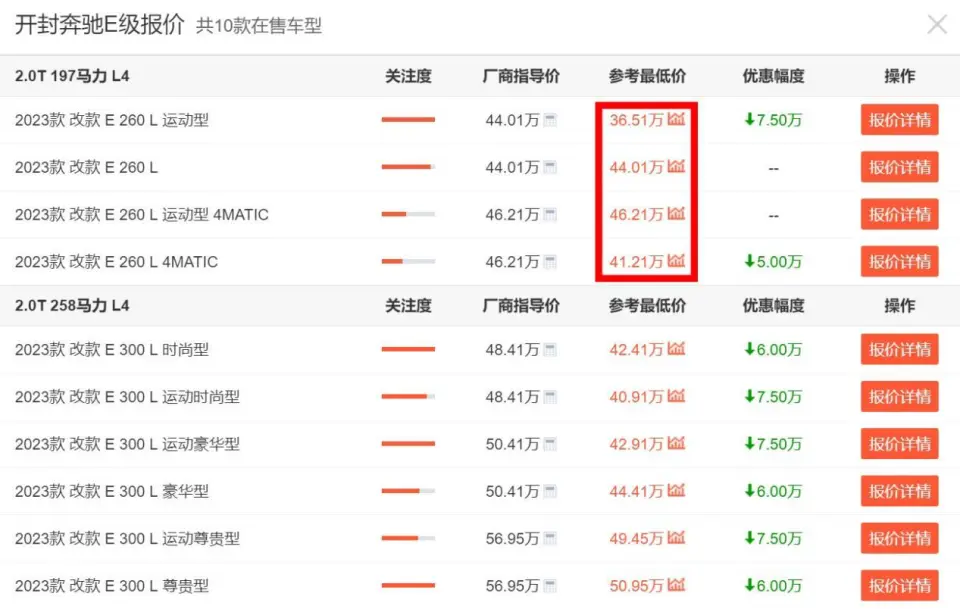Select the E 300 L 尊贵型 model link
The width and height of the screenshot is (960, 609).
112,586
